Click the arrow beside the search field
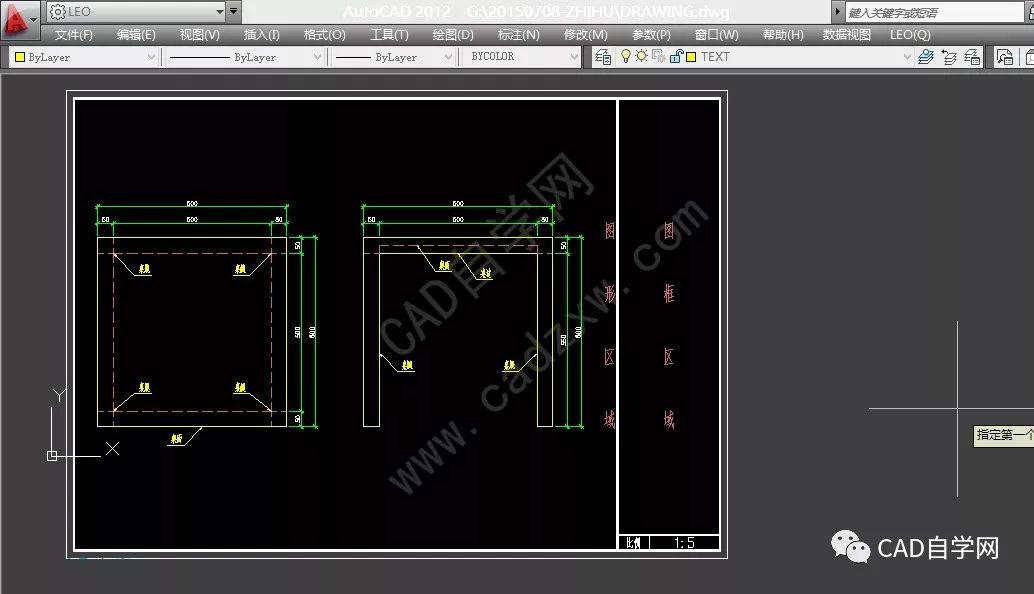Viewport: 1034px width, 594px height. [x=837, y=12]
